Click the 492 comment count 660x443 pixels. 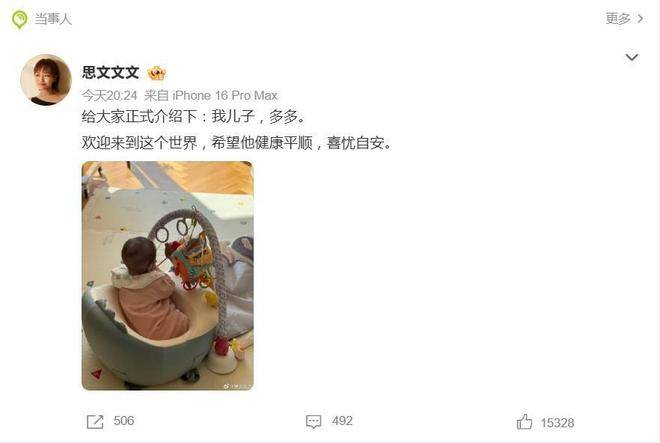[x=342, y=421]
